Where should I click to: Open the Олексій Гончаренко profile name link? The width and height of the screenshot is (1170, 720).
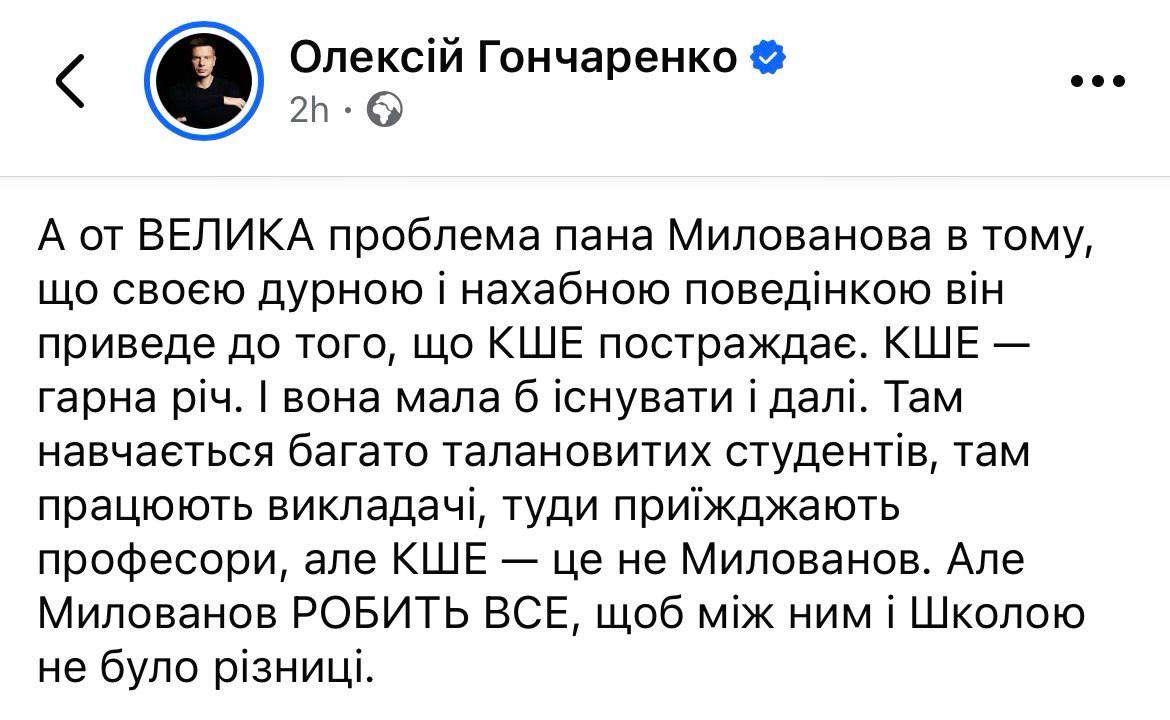coord(513,57)
